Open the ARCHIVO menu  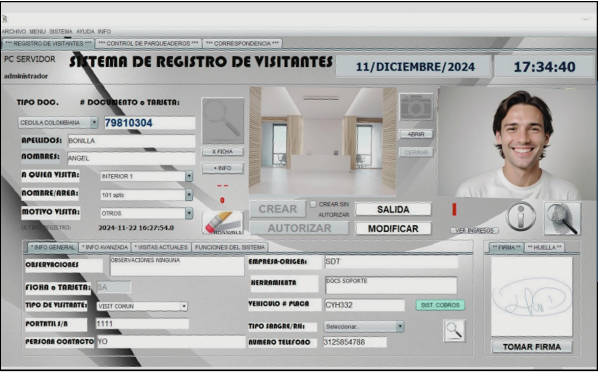click(14, 31)
